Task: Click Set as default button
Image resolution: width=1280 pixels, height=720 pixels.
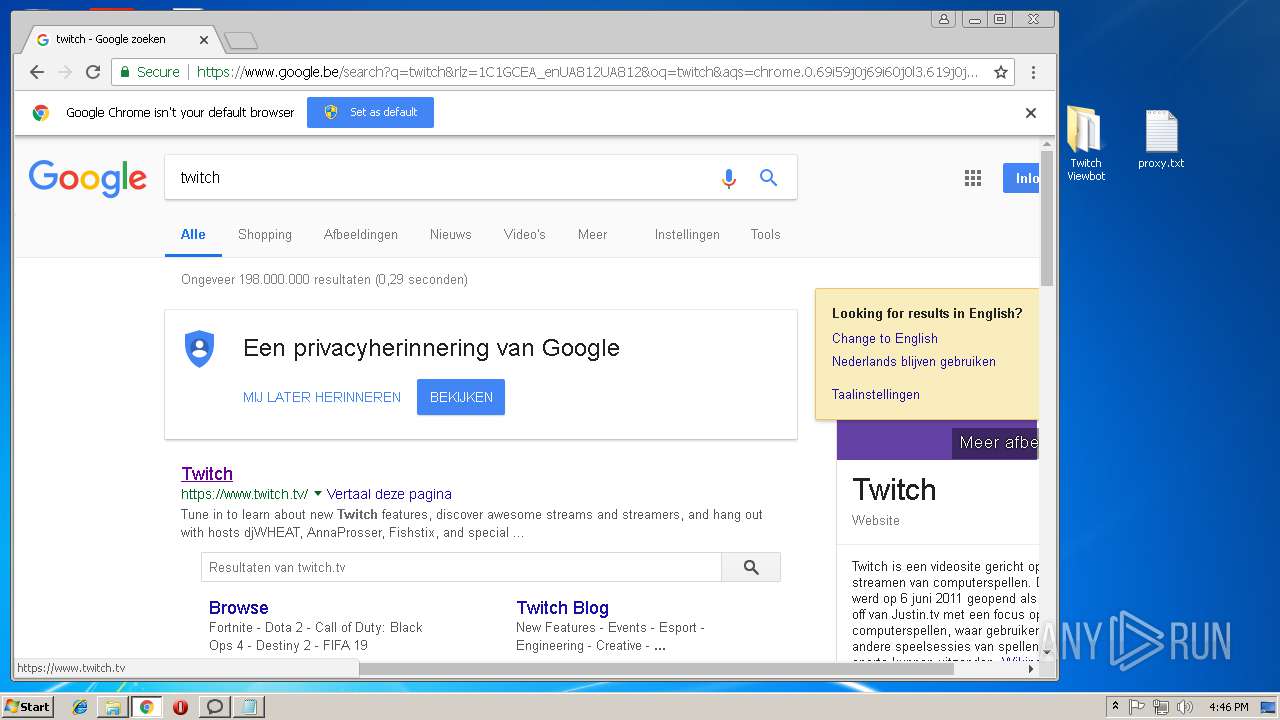Action: (x=370, y=112)
